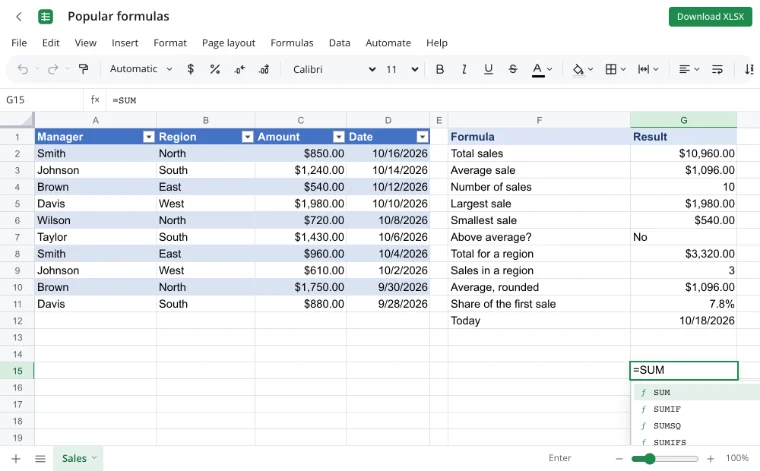This screenshot has height=471, width=760.
Task: Toggle underline formatting
Action: 488,69
